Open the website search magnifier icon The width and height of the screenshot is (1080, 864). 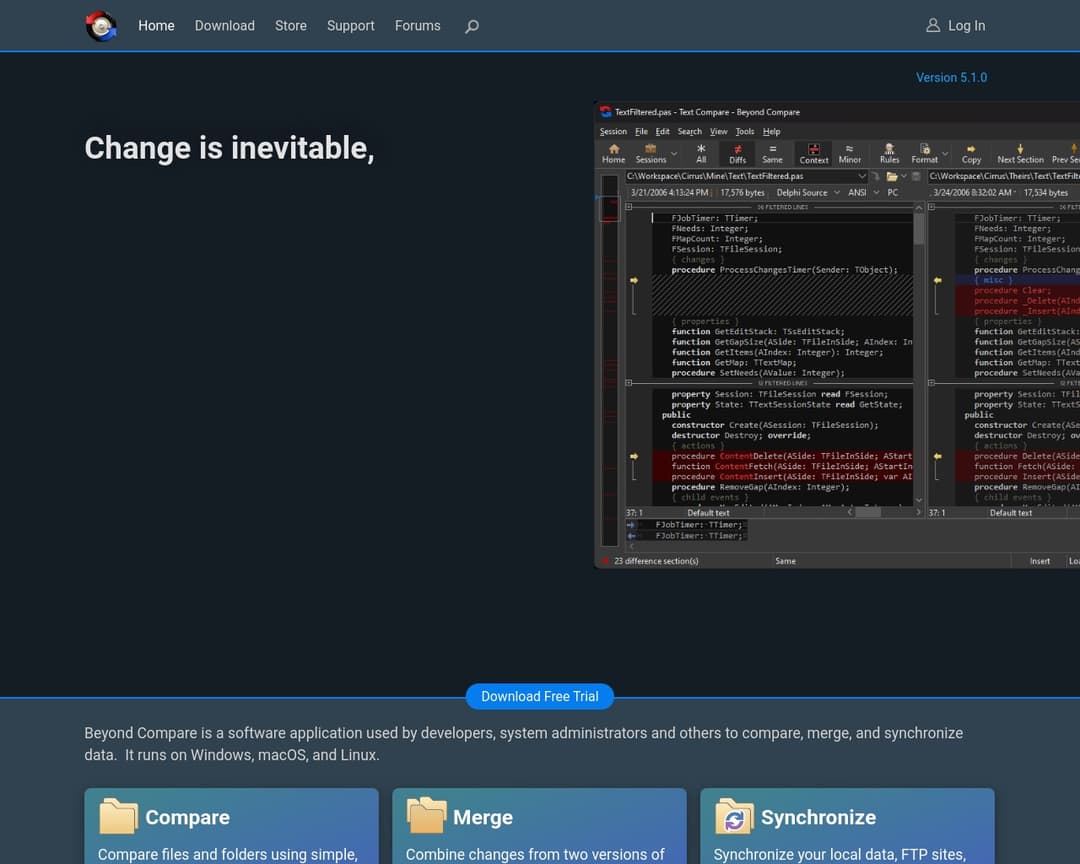[472, 26]
